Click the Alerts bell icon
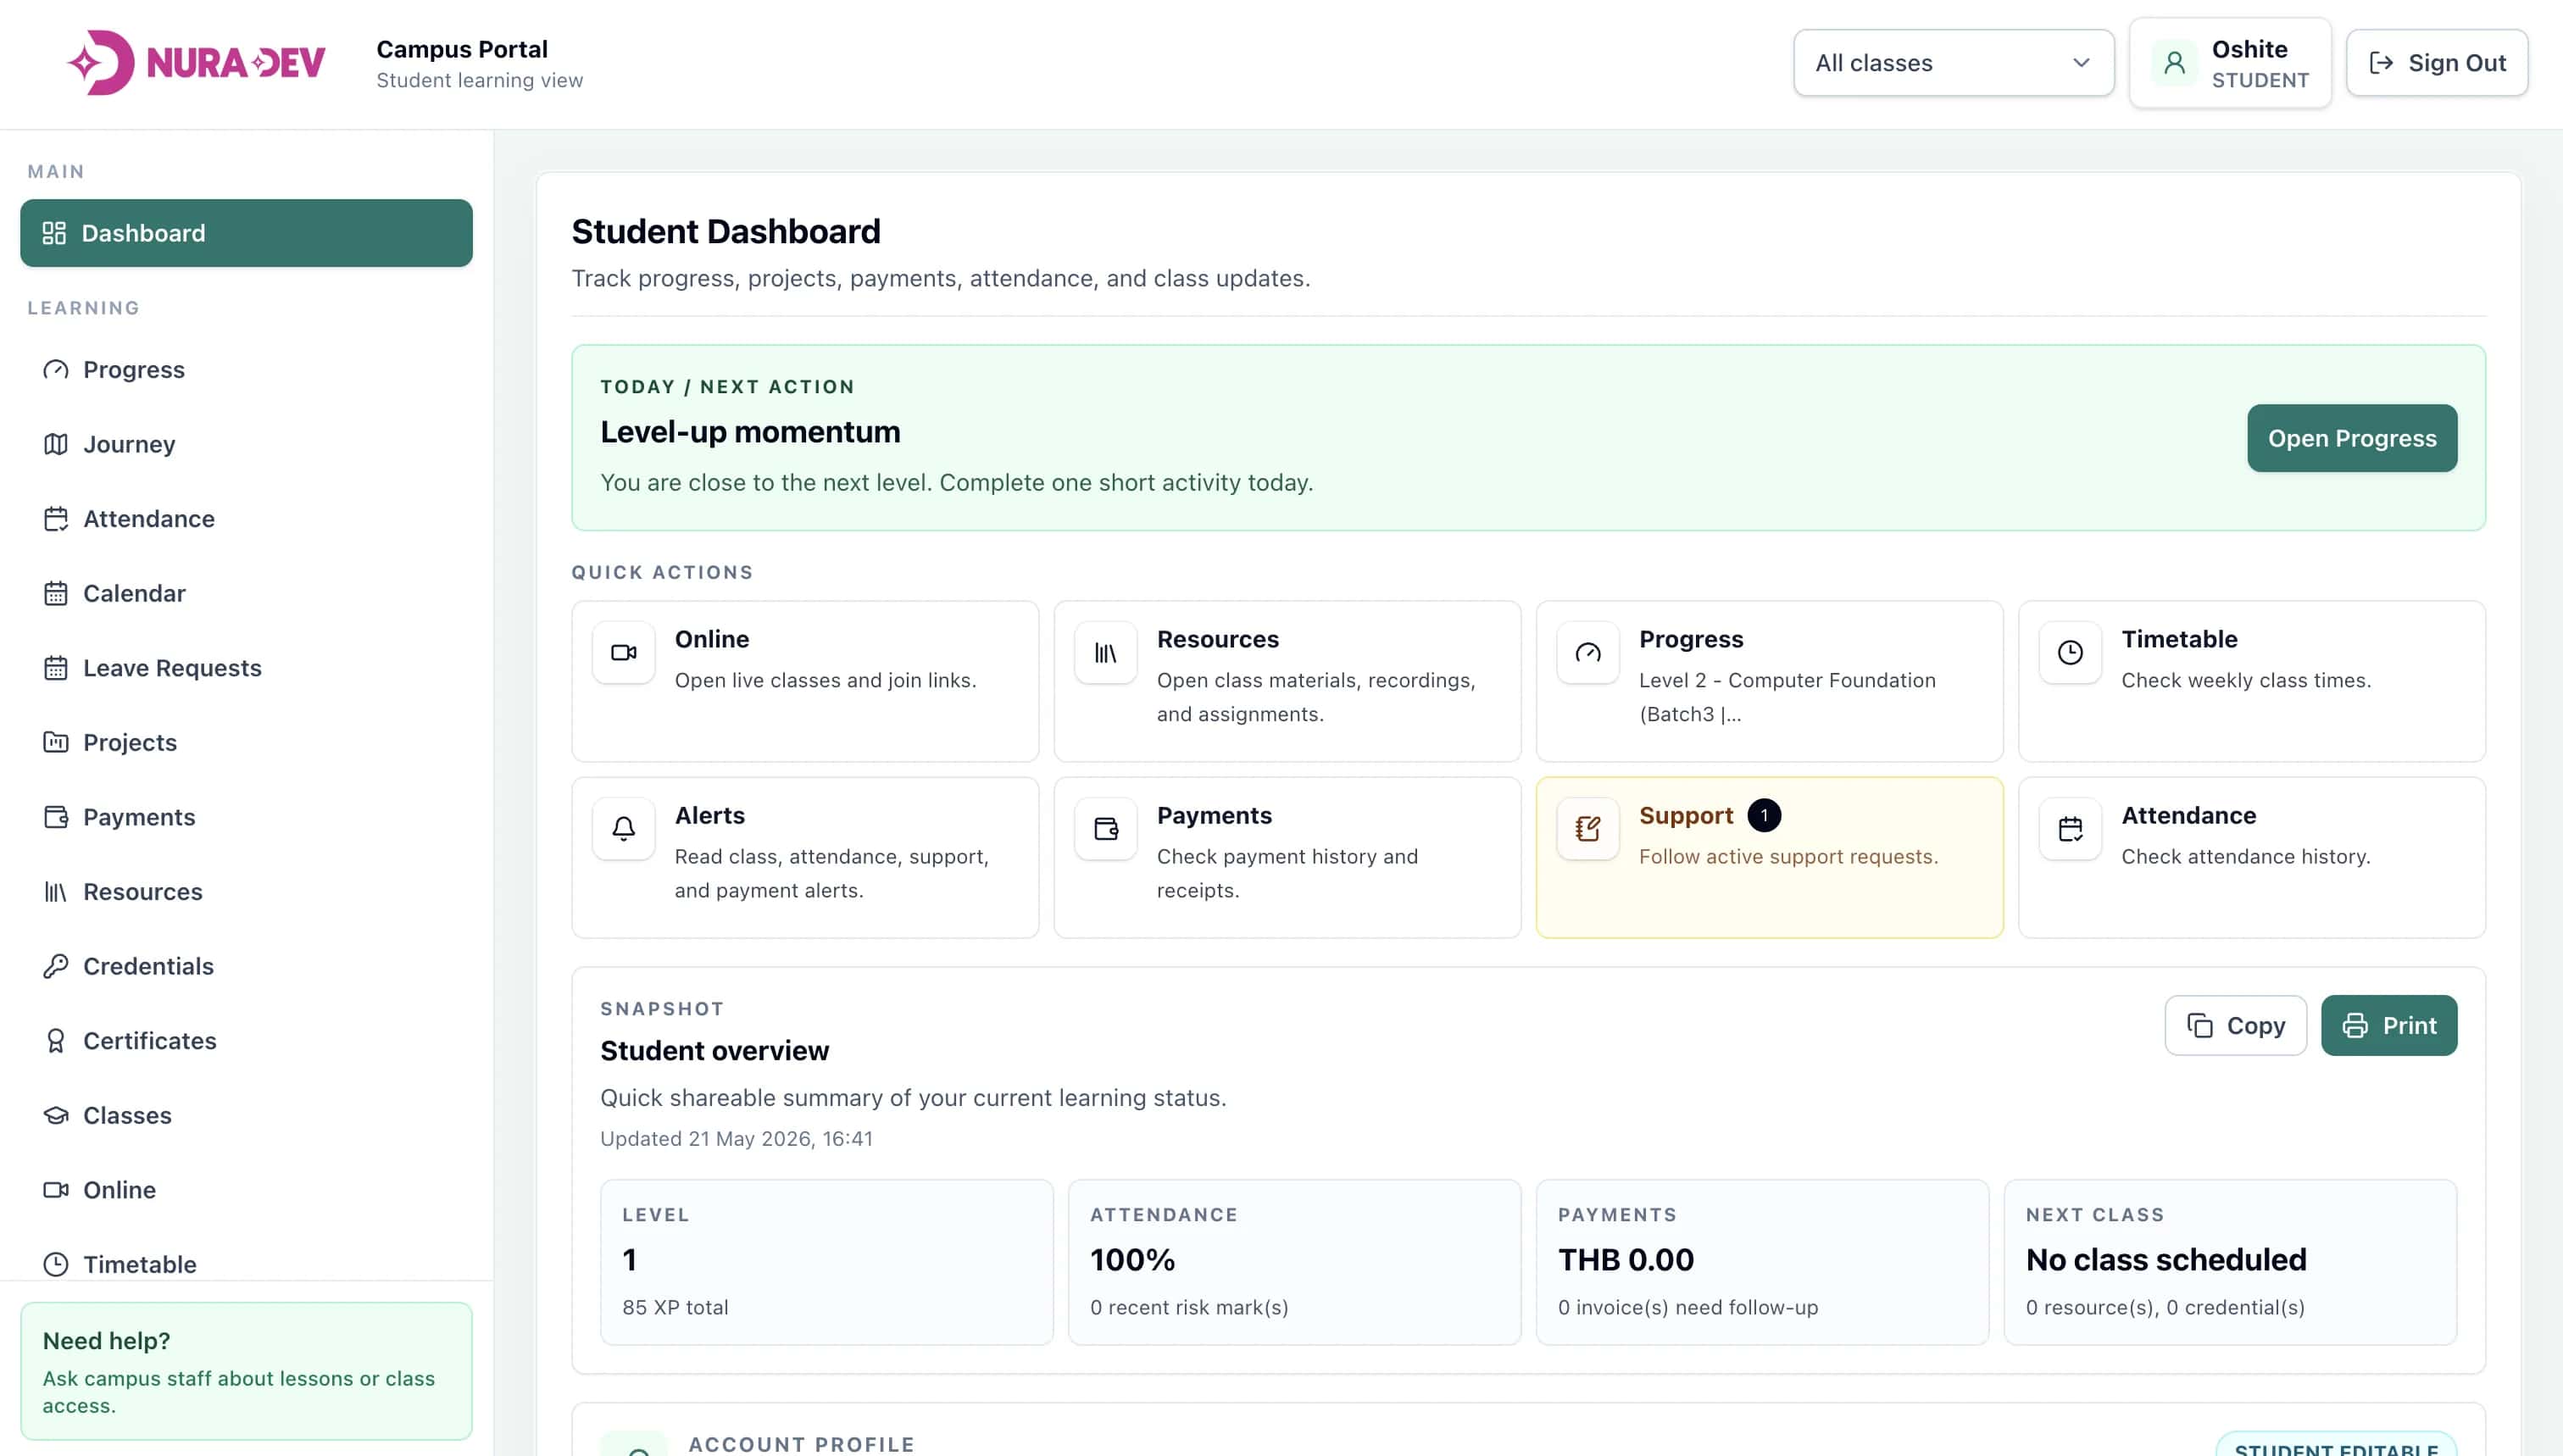2563x1456 pixels. point(624,829)
